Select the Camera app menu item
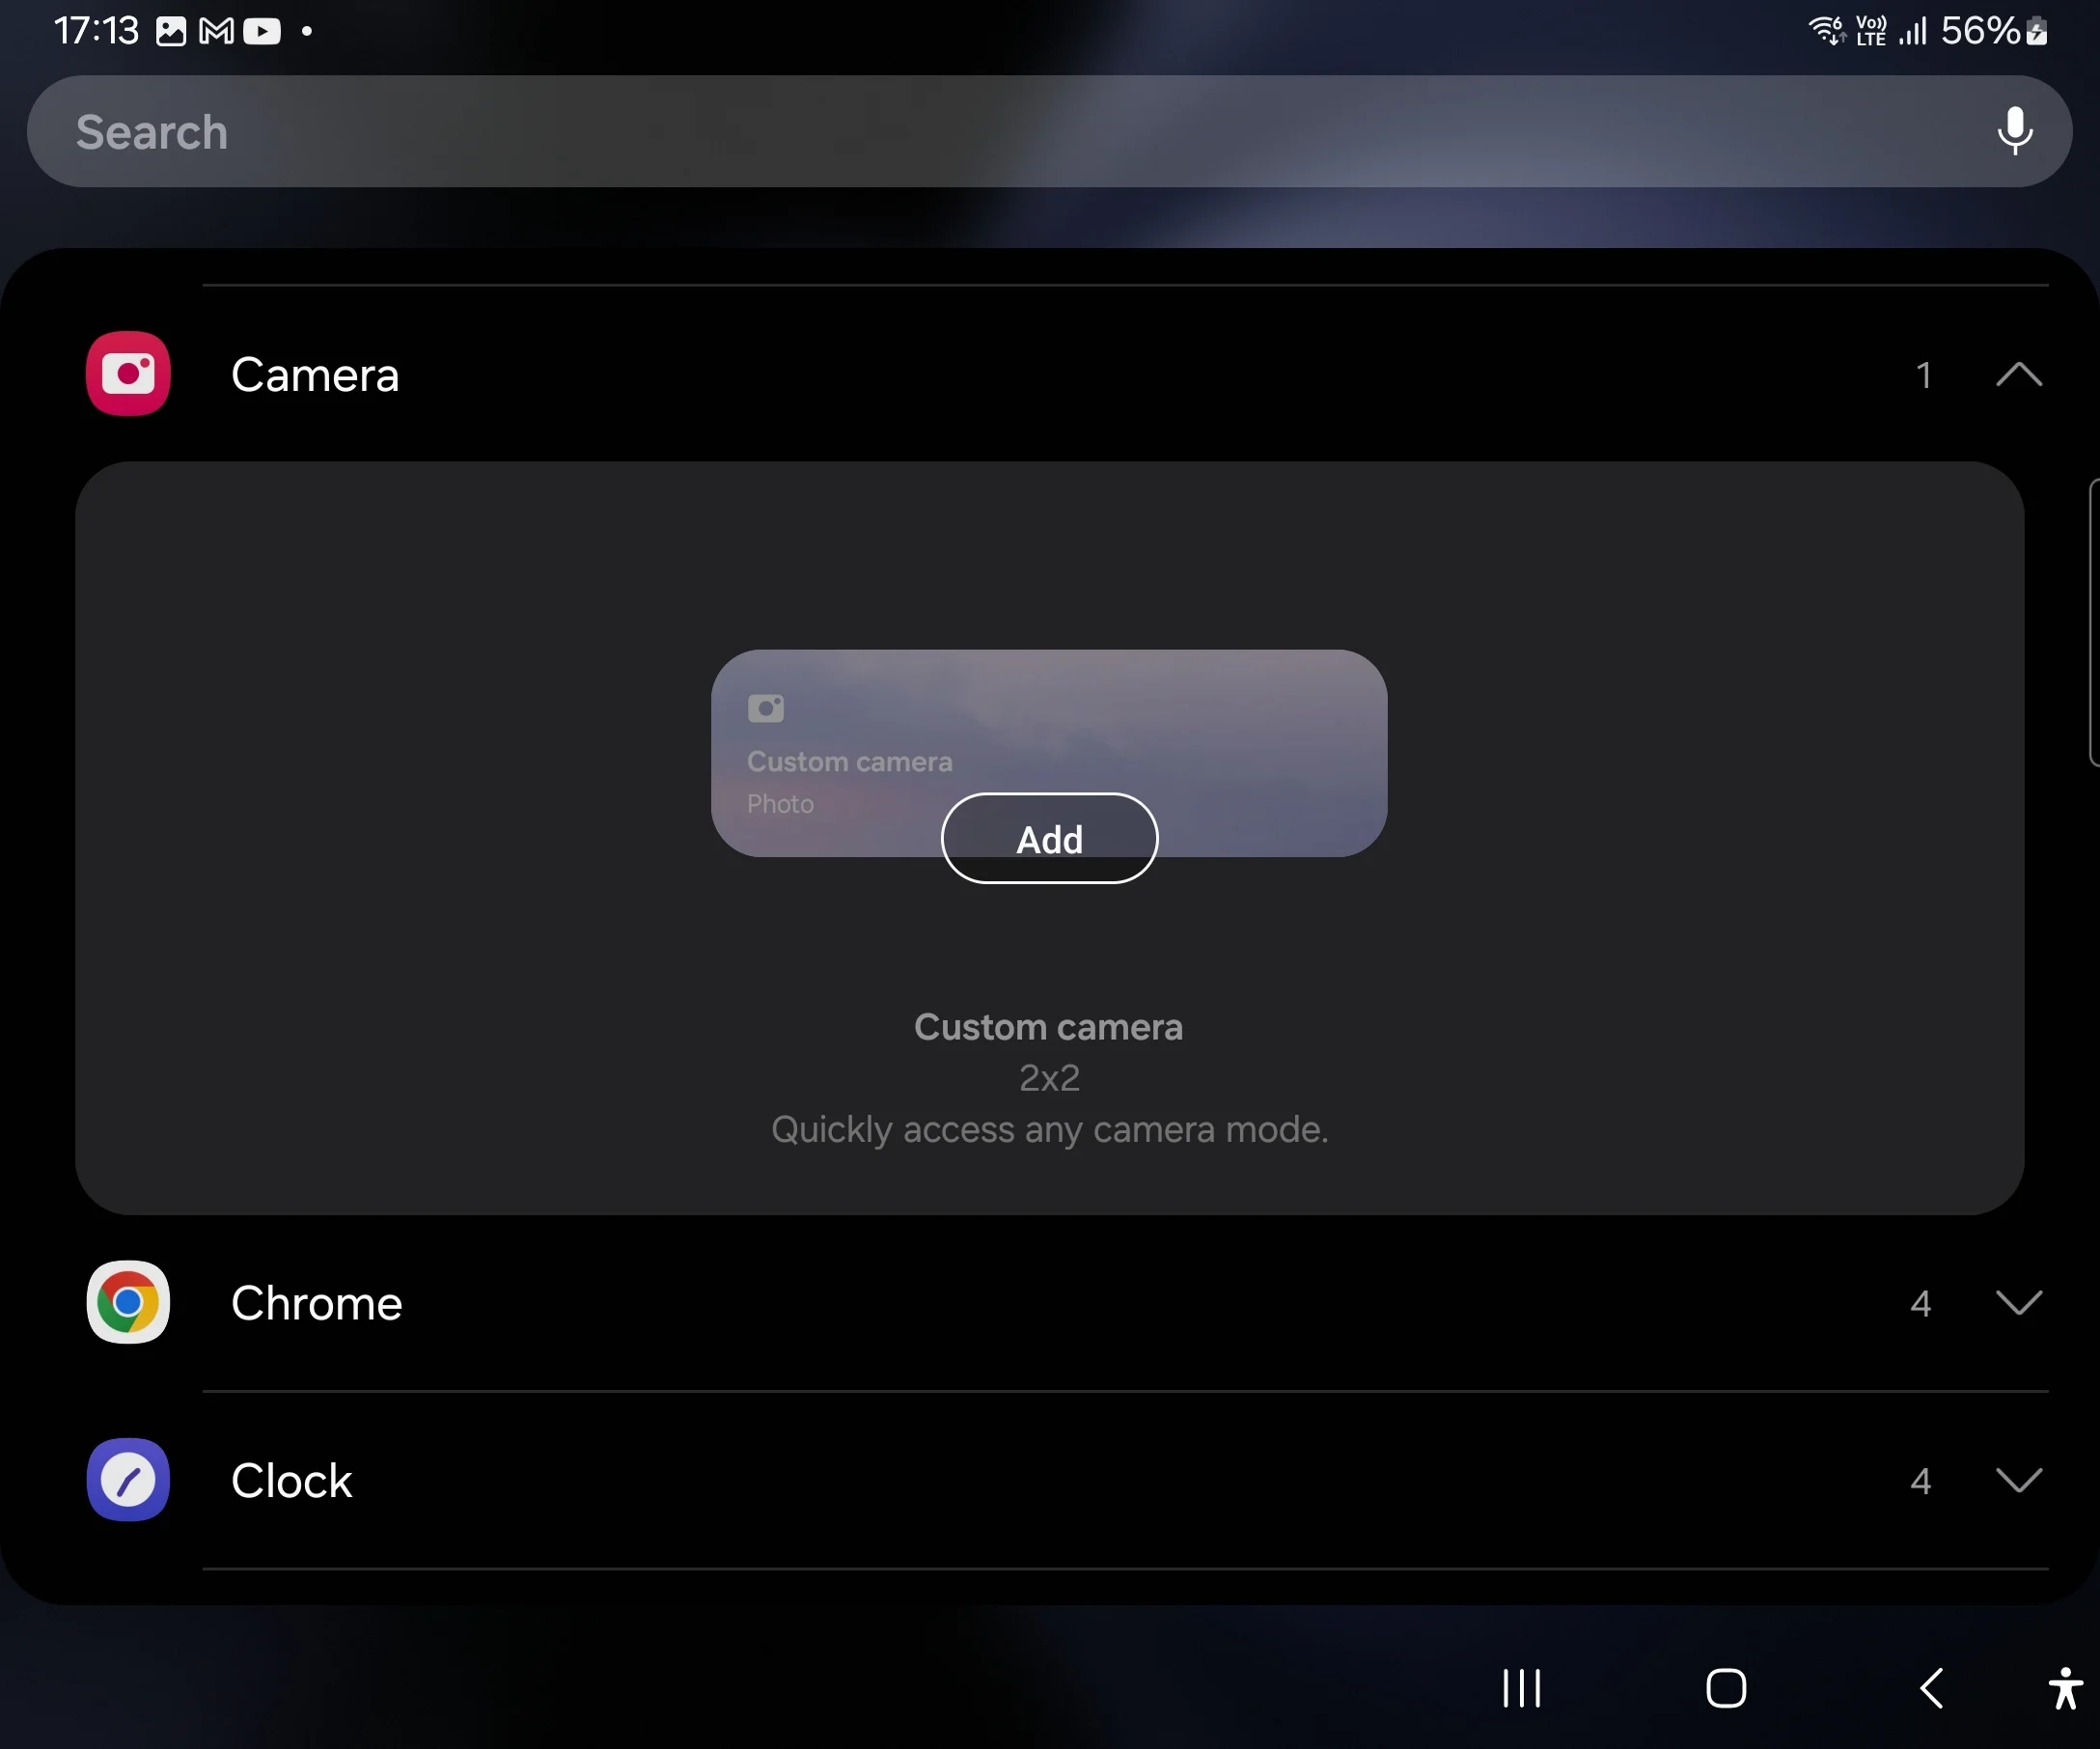 pyautogui.click(x=318, y=374)
